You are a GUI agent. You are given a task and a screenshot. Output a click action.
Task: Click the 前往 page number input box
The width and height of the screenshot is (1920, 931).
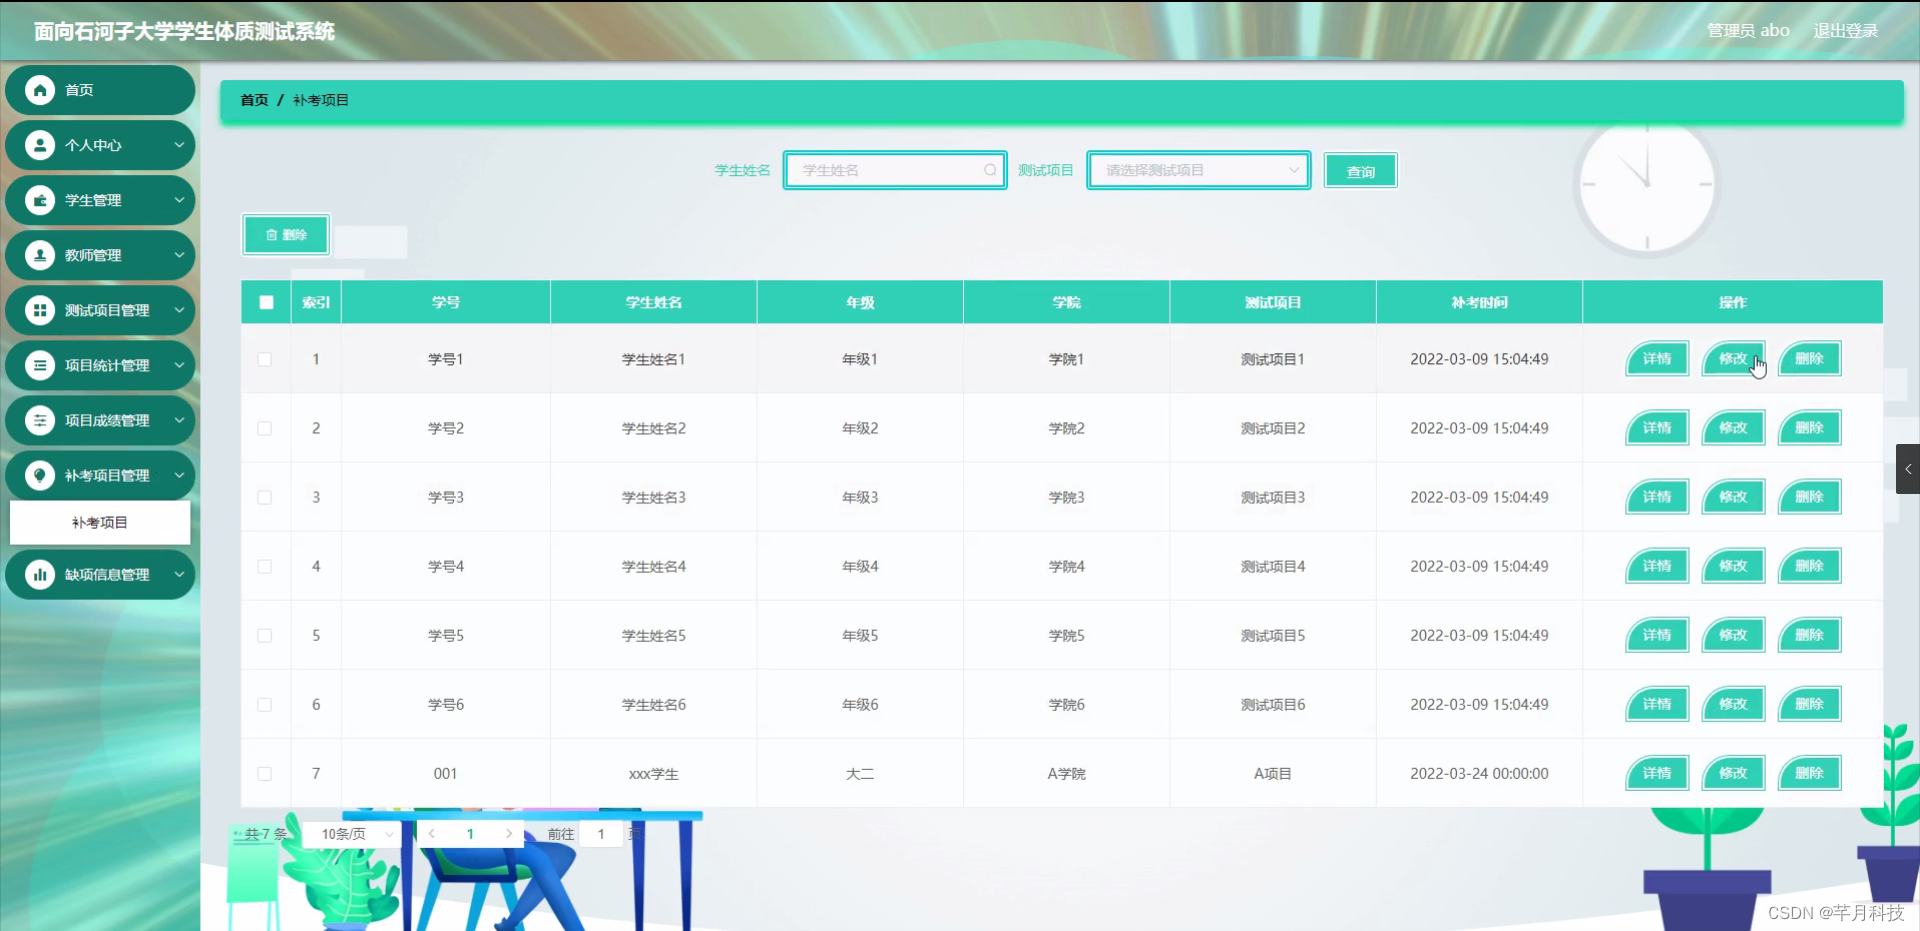600,833
